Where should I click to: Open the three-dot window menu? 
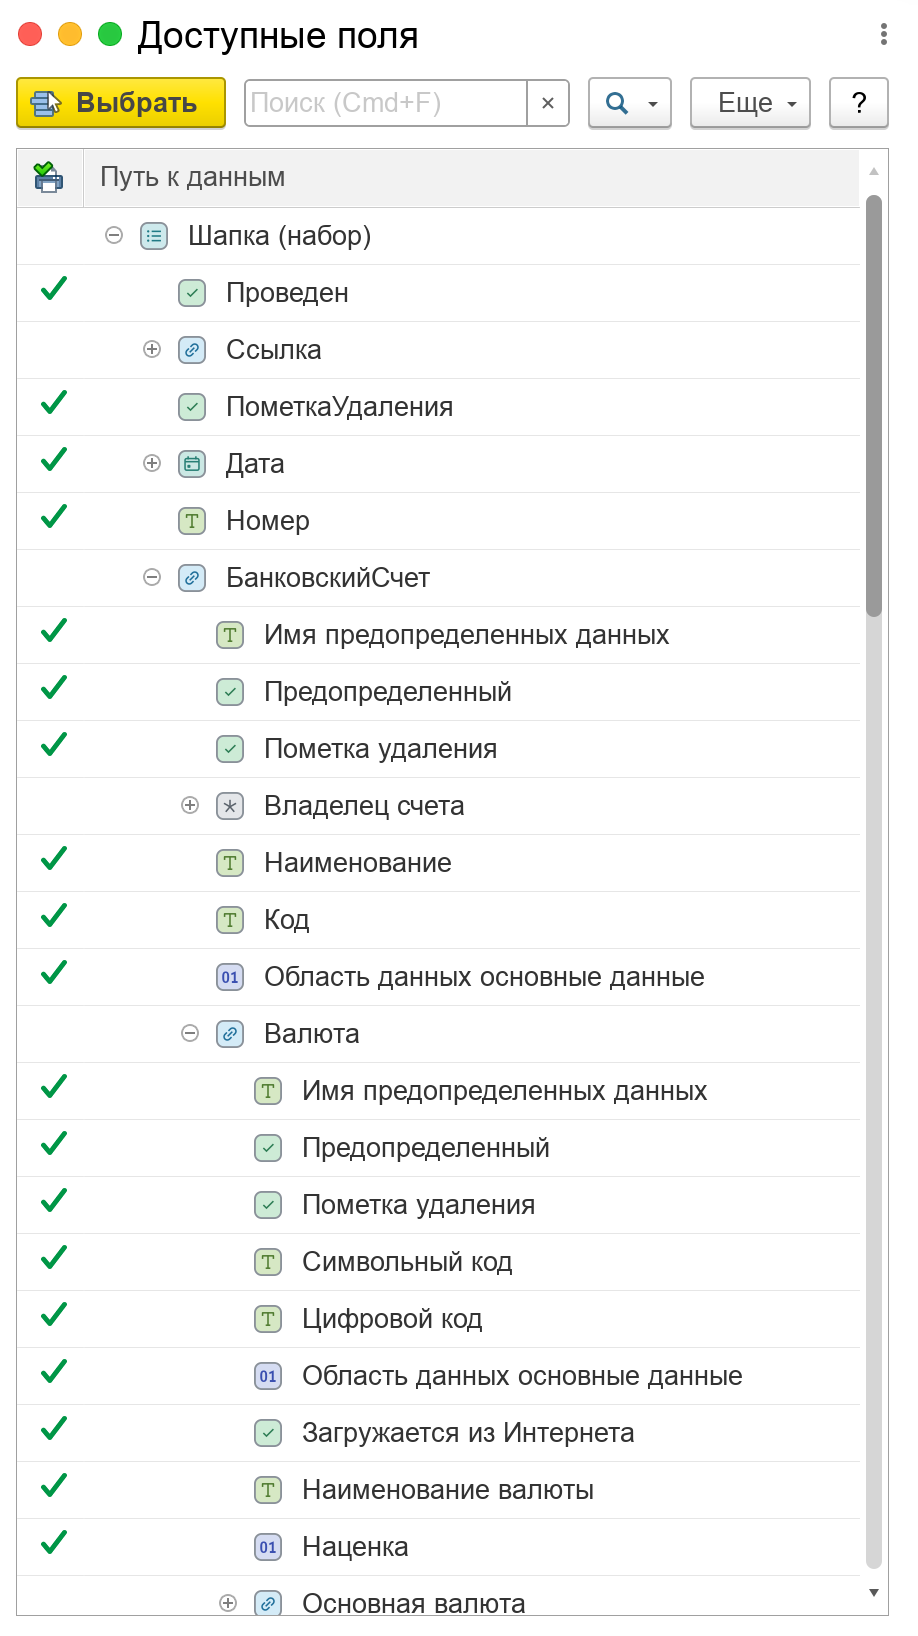pyautogui.click(x=883, y=34)
